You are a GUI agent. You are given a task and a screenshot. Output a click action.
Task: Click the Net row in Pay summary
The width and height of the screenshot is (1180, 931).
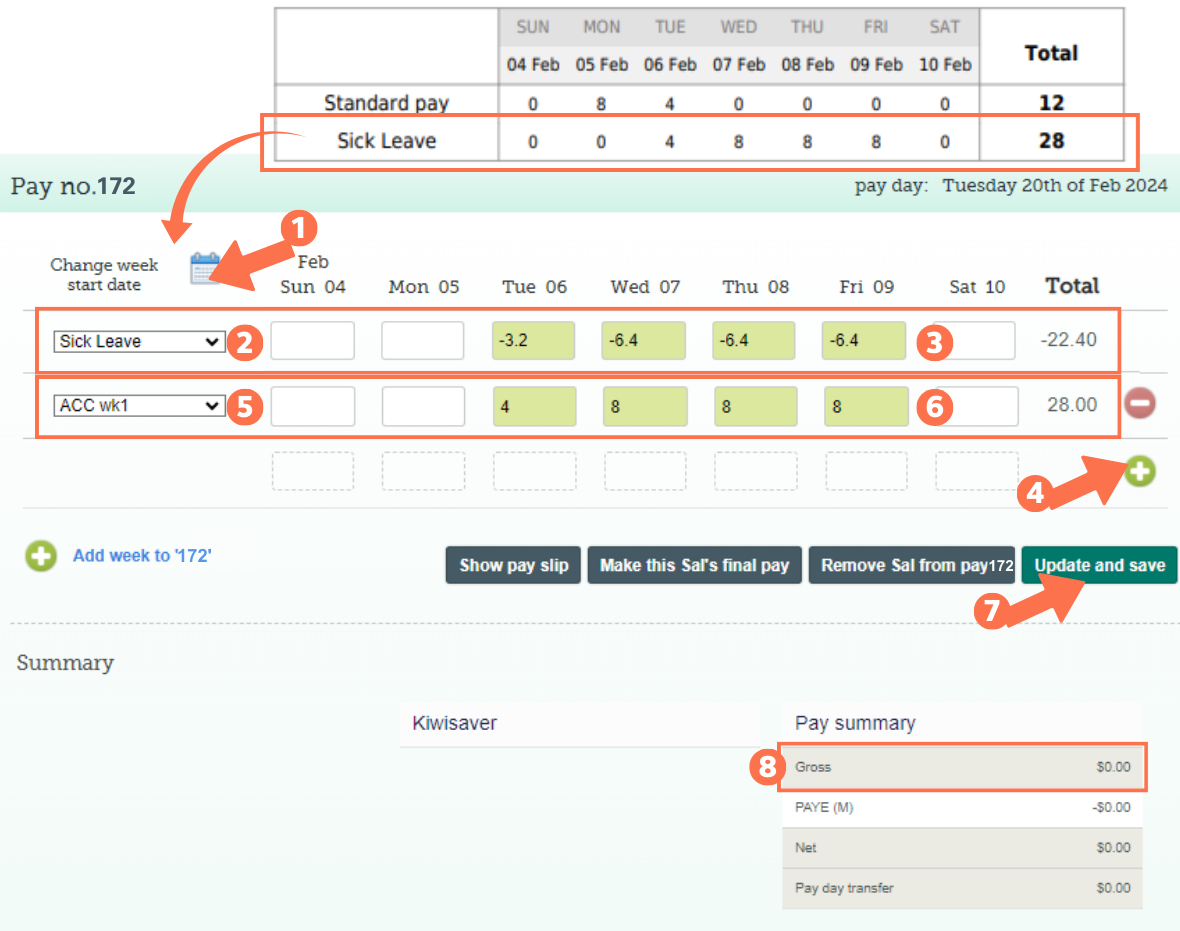coord(962,847)
